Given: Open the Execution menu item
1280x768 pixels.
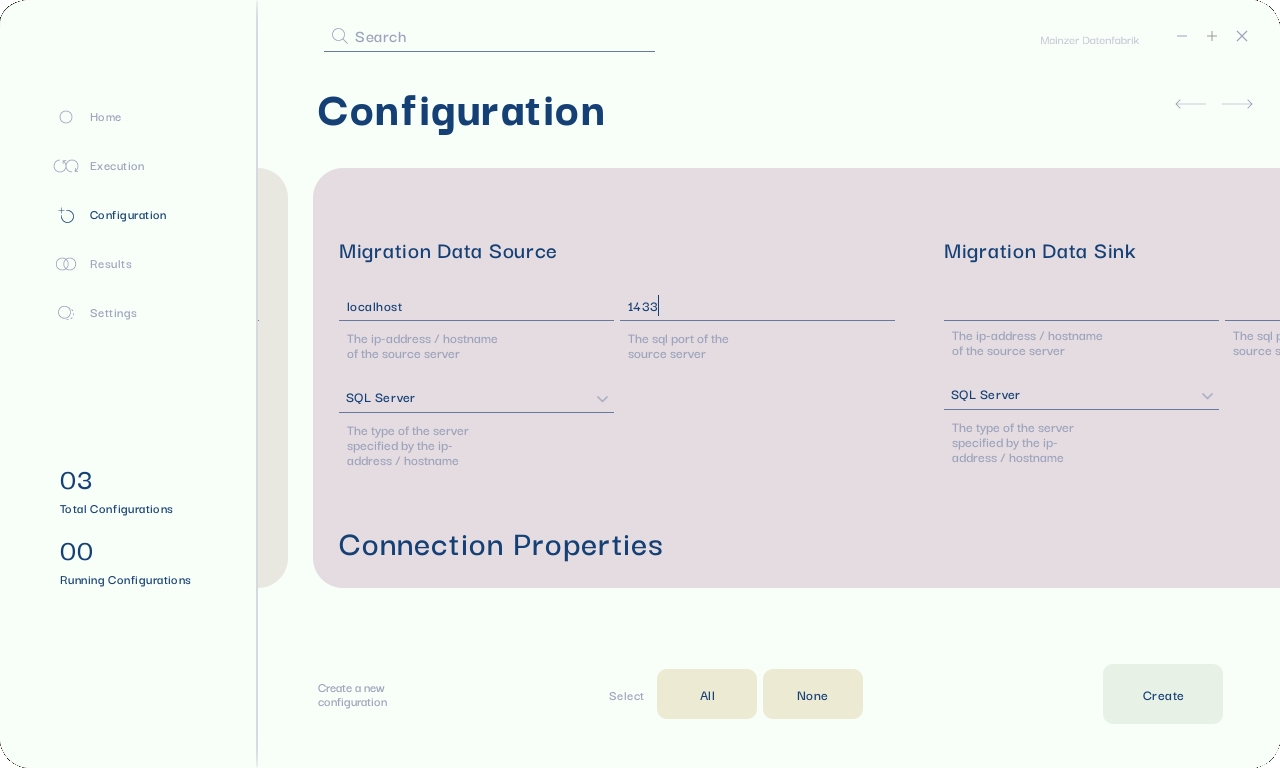Looking at the screenshot, I should [117, 166].
